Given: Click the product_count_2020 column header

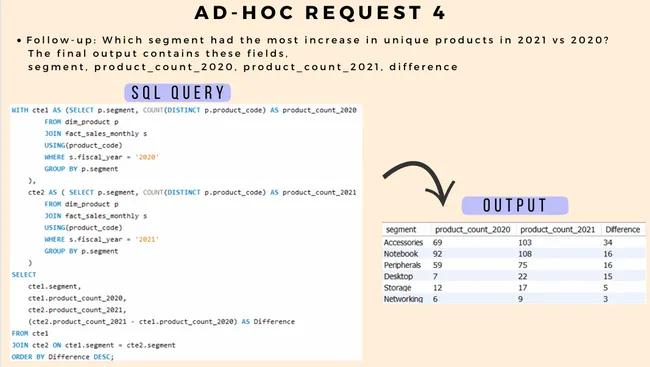Looking at the screenshot, I should 473,229.
